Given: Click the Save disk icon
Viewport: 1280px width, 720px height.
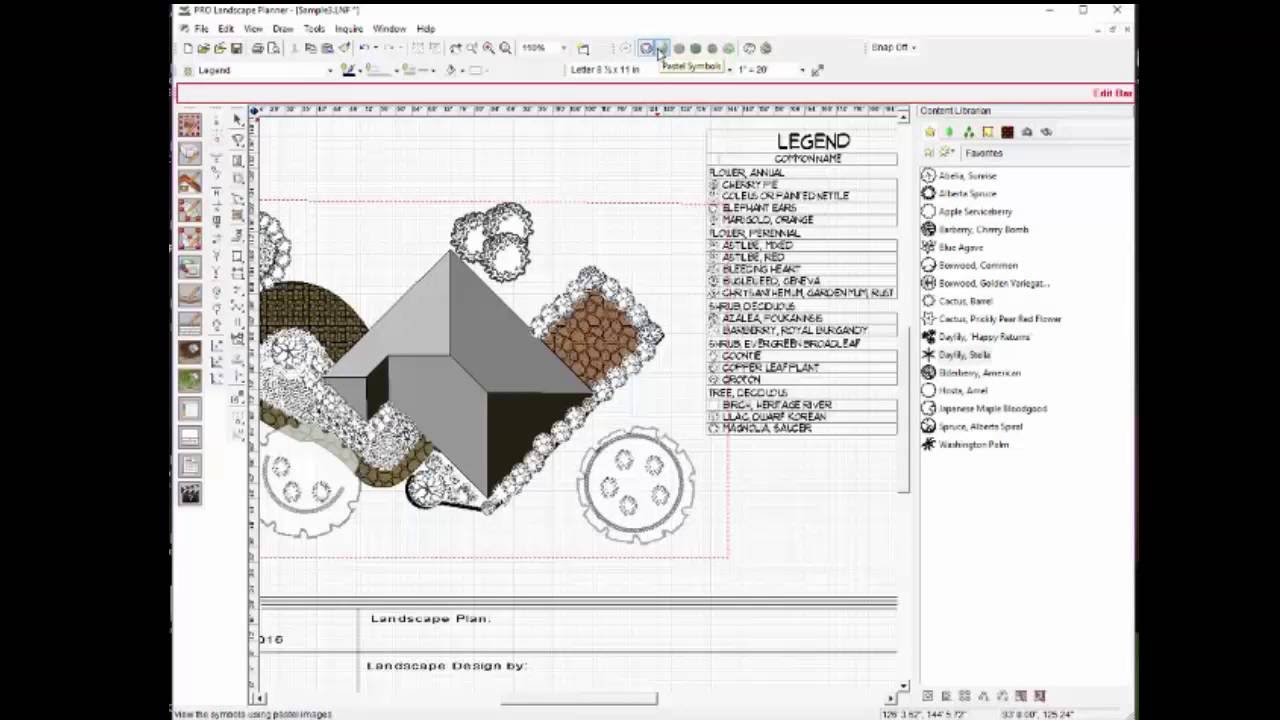Looking at the screenshot, I should click(236, 48).
